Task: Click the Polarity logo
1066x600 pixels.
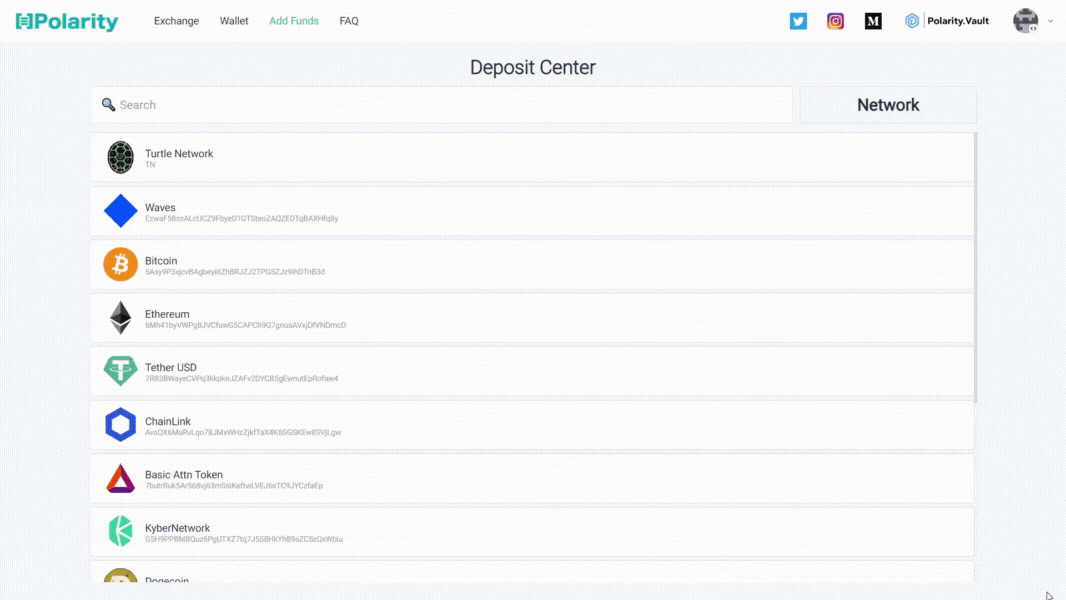Action: (x=67, y=22)
